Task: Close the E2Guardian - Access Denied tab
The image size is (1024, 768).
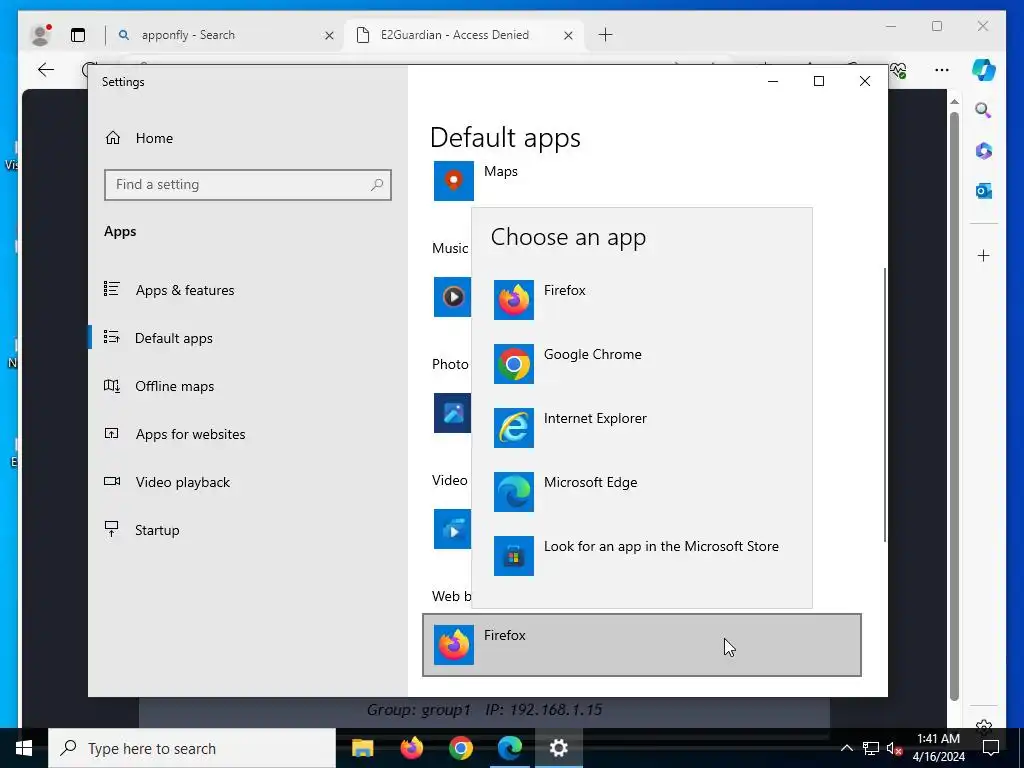Action: point(568,35)
